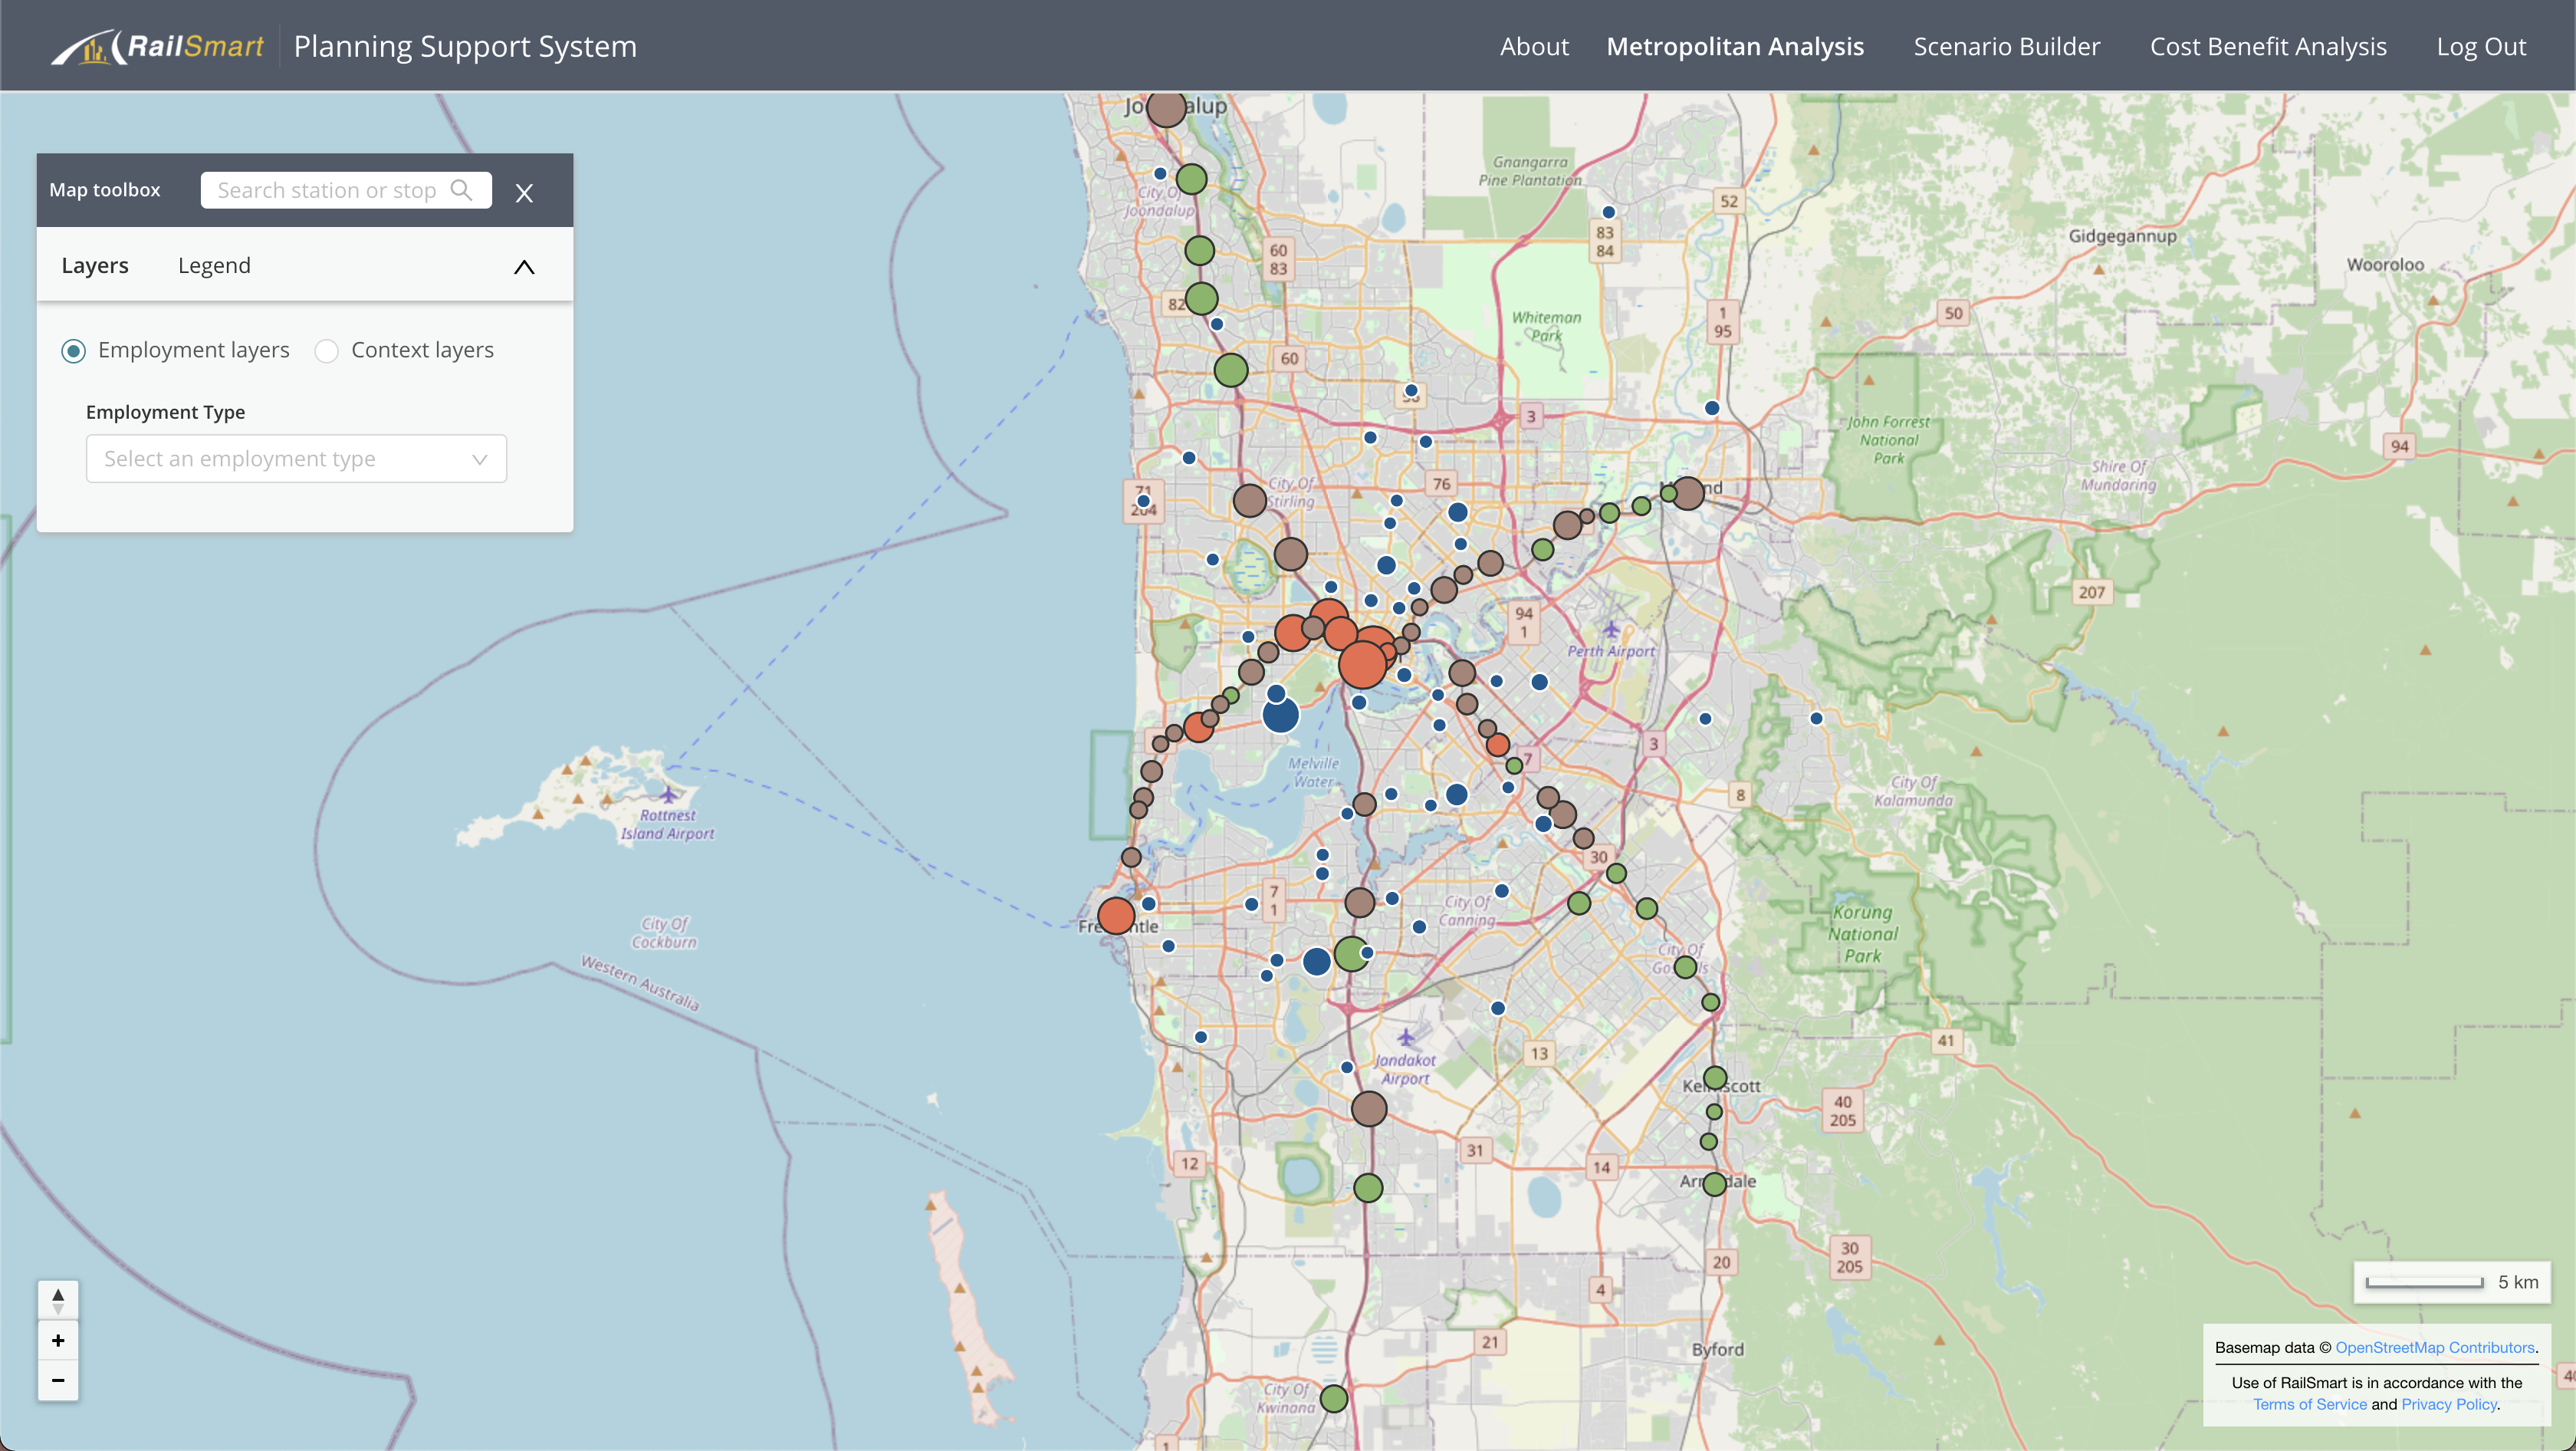Open the Scenario Builder menu item
Image resolution: width=2576 pixels, height=1451 pixels.
(x=2006, y=47)
